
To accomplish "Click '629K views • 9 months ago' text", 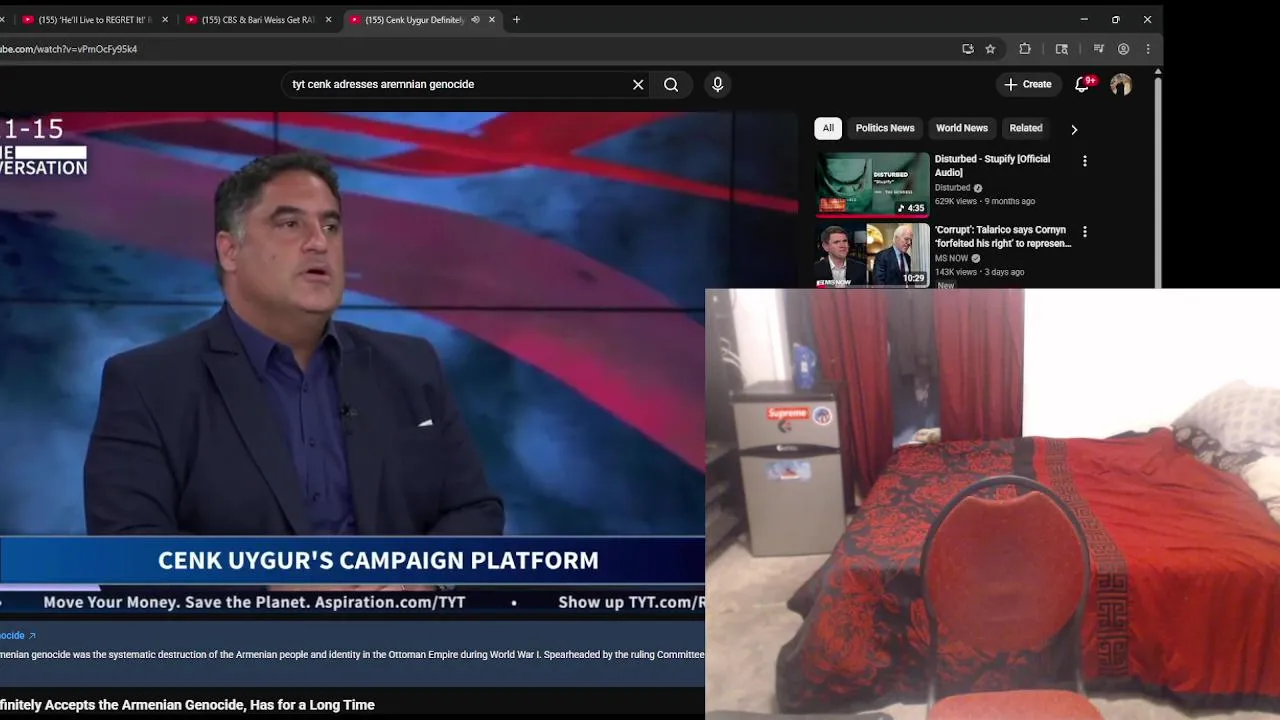I will tap(985, 202).
